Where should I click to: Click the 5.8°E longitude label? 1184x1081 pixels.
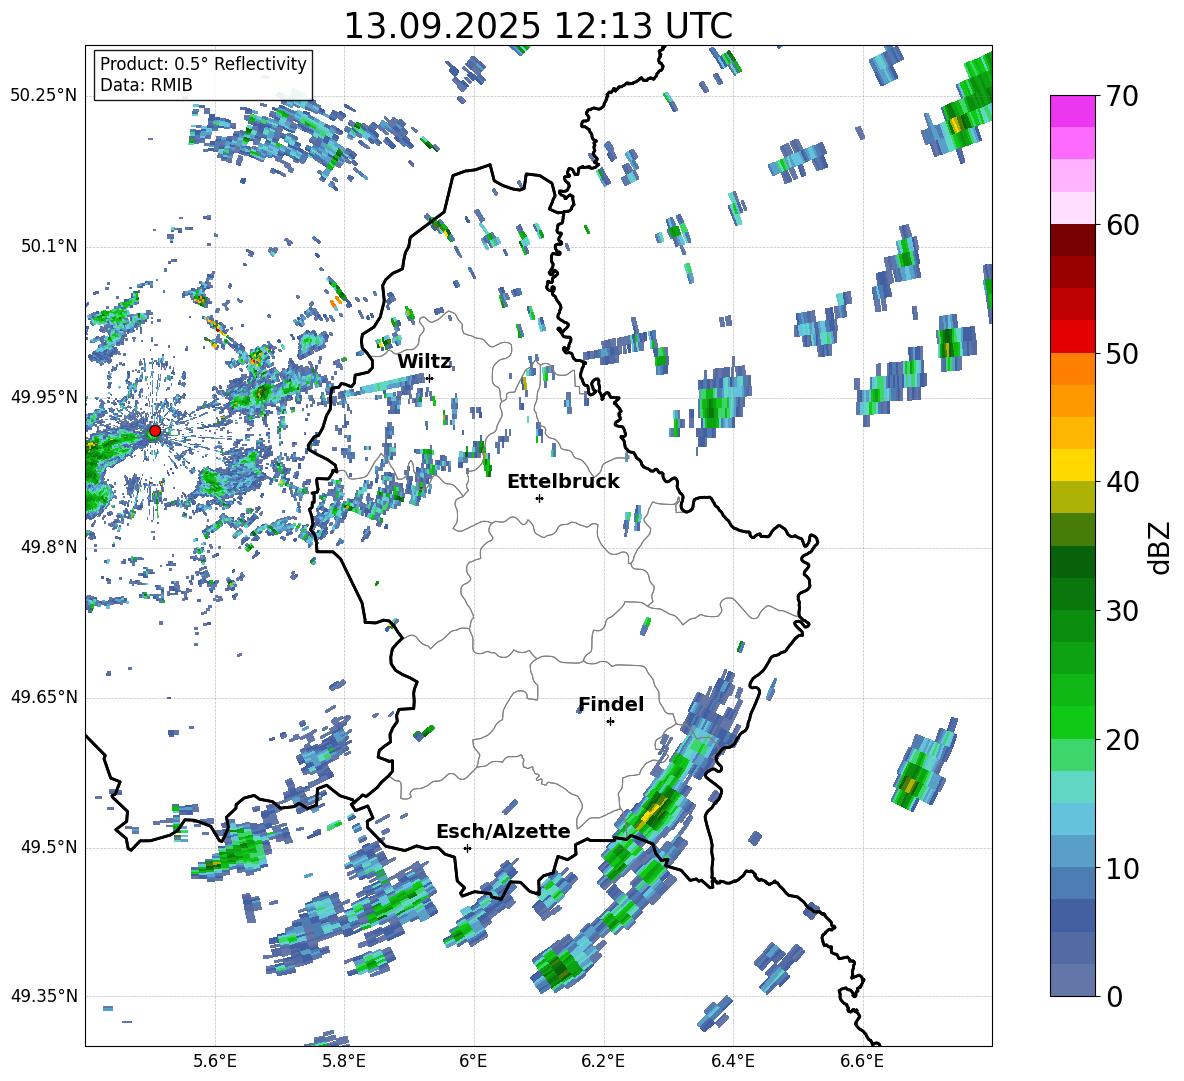344,1061
